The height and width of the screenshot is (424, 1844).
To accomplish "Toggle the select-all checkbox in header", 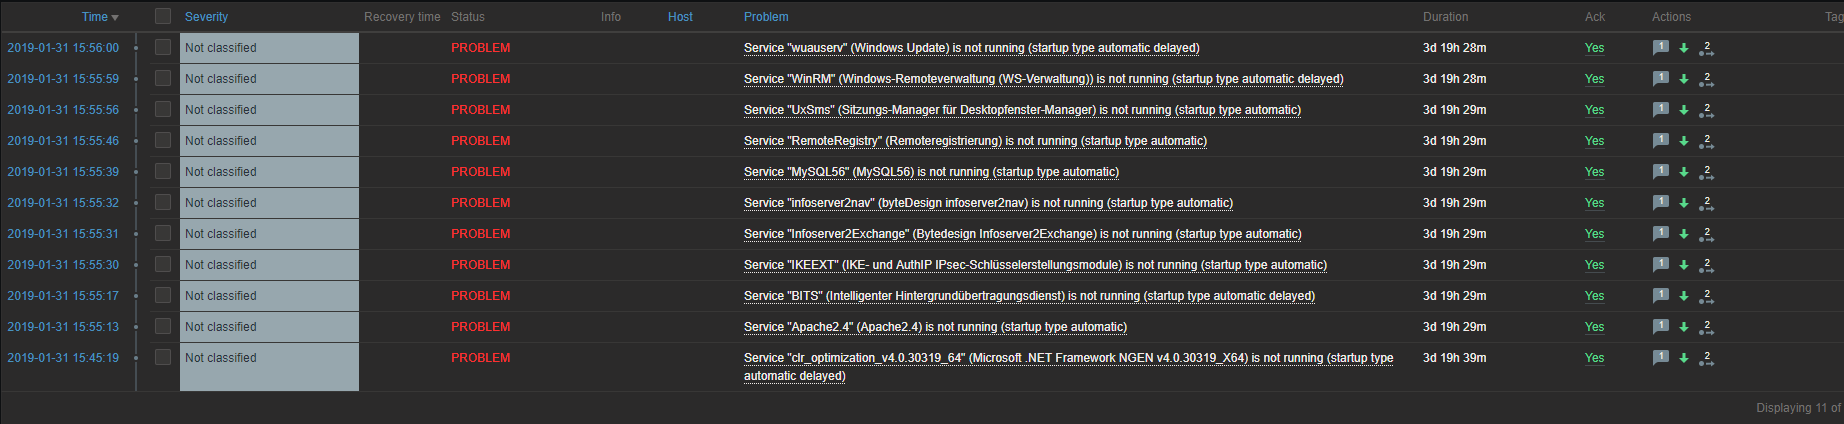I will (163, 16).
